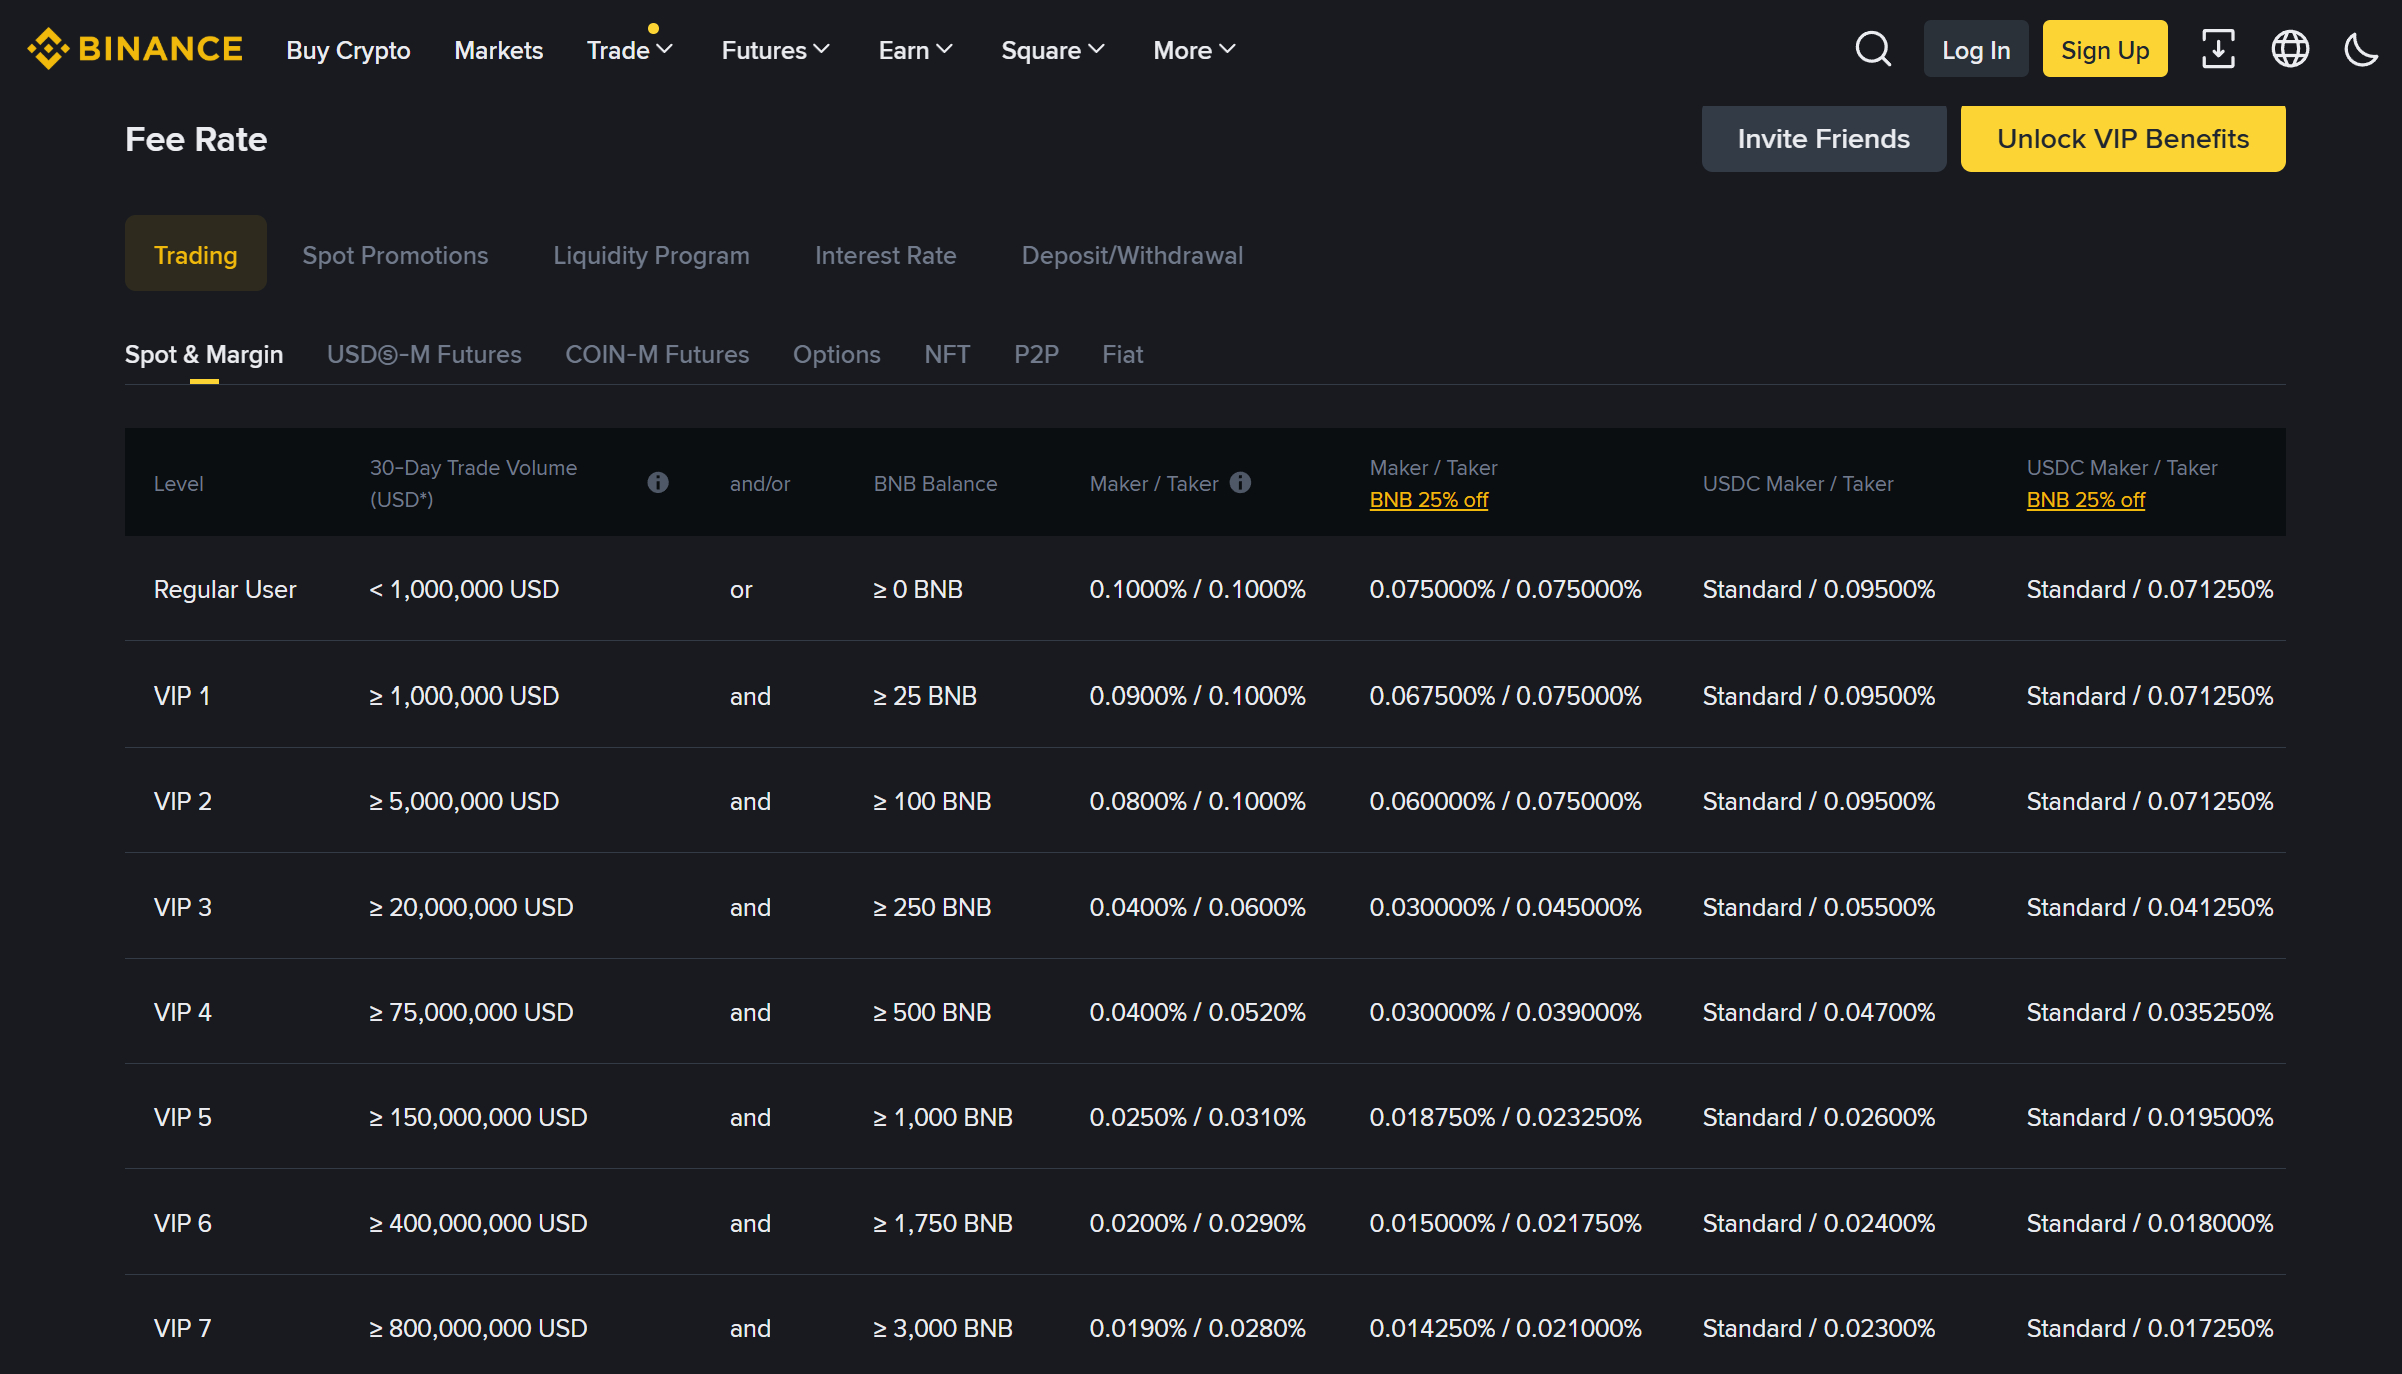Switch to the USDⓈ-M Futures tab
2402x1374 pixels.
(424, 354)
